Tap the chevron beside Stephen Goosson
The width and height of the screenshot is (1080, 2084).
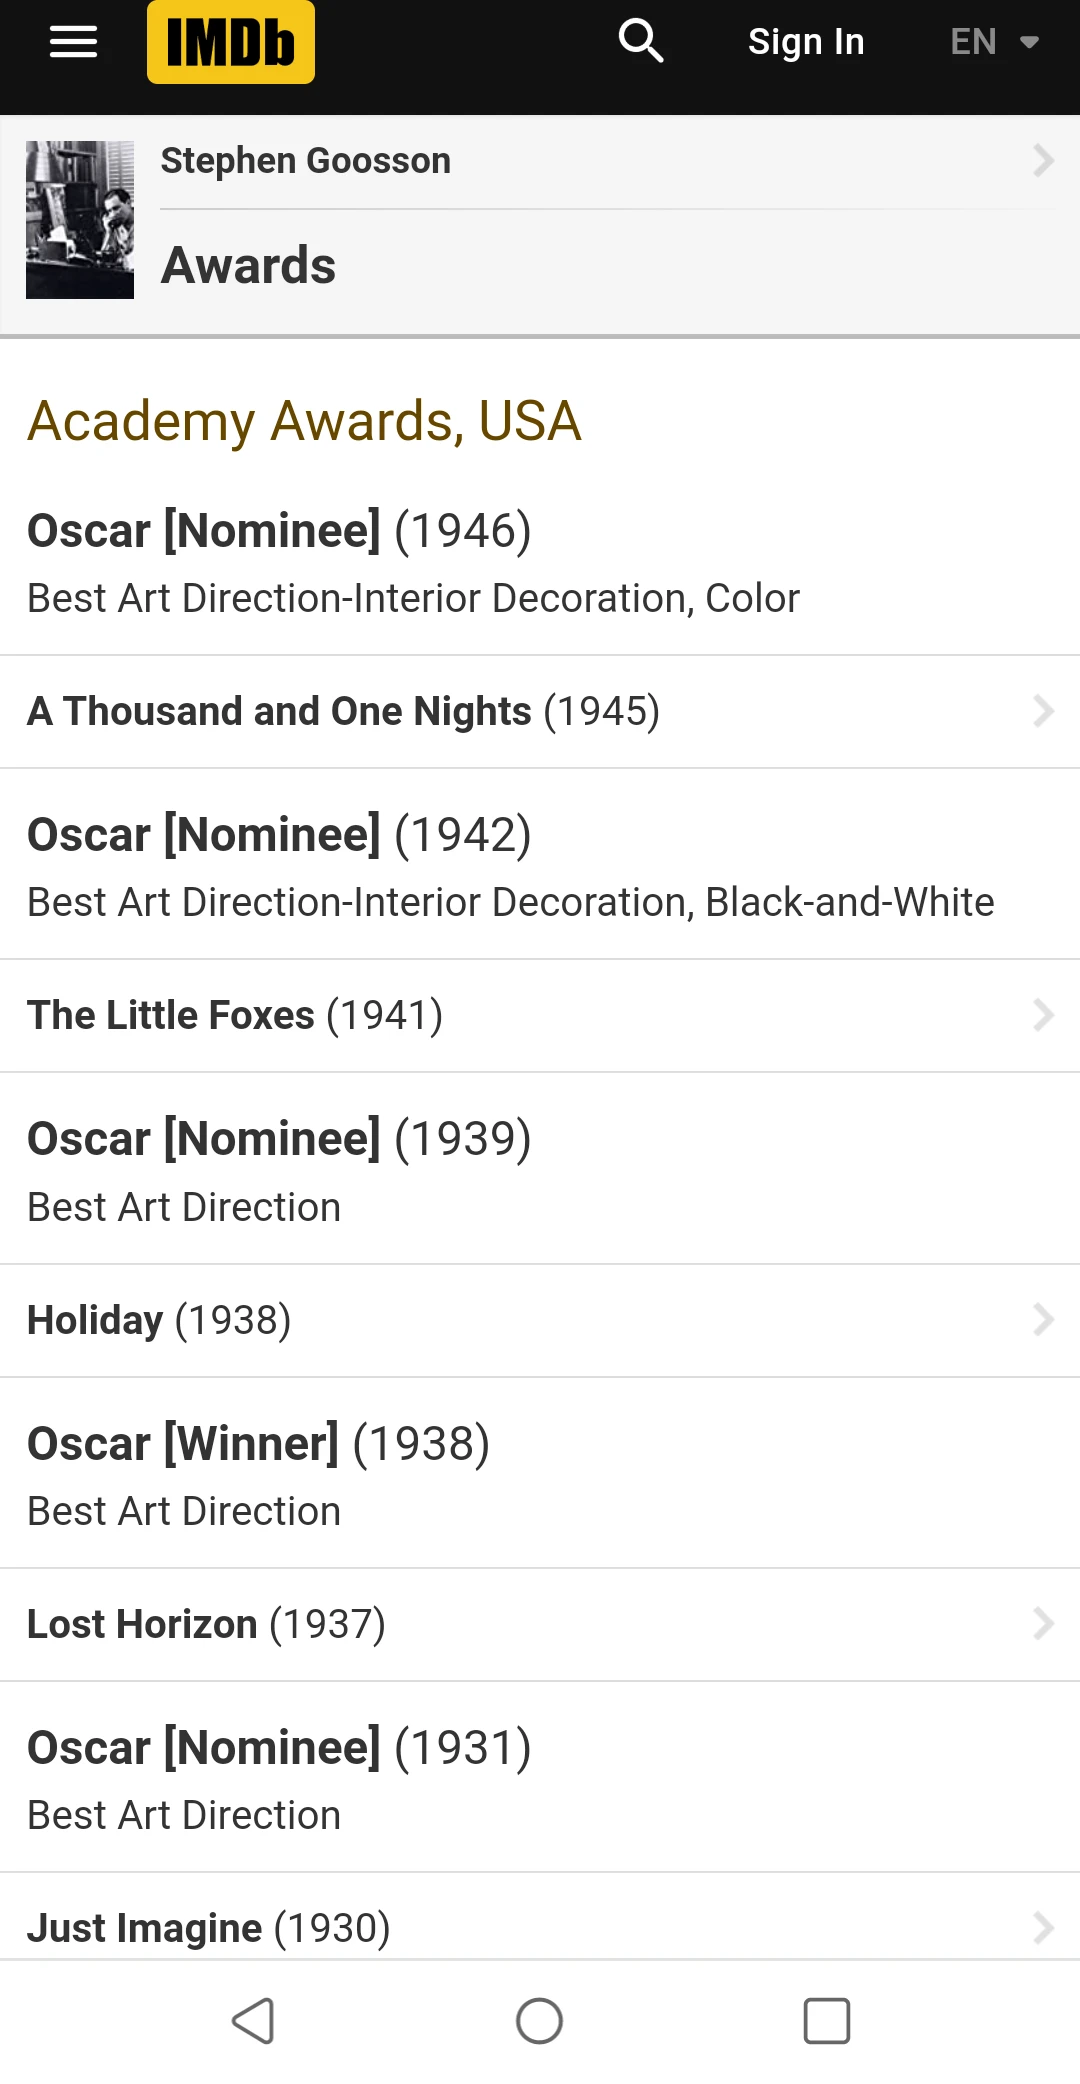click(1043, 161)
